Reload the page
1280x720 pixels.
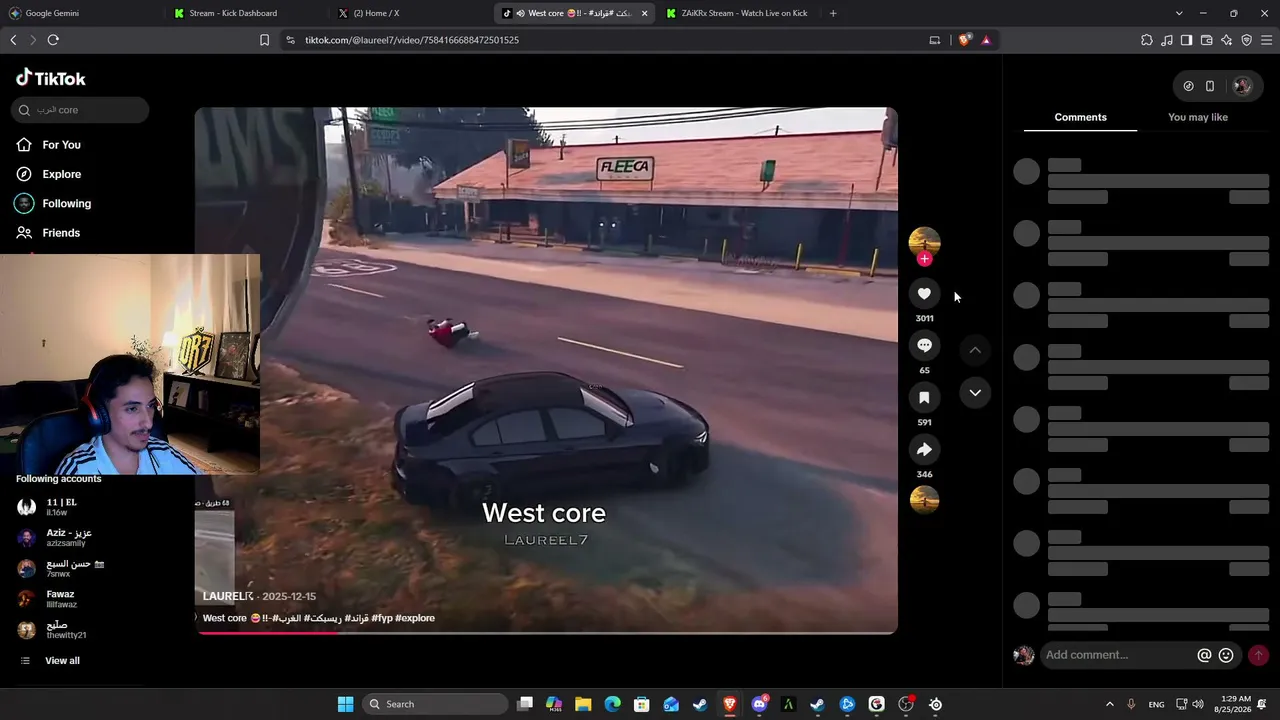[x=53, y=40]
